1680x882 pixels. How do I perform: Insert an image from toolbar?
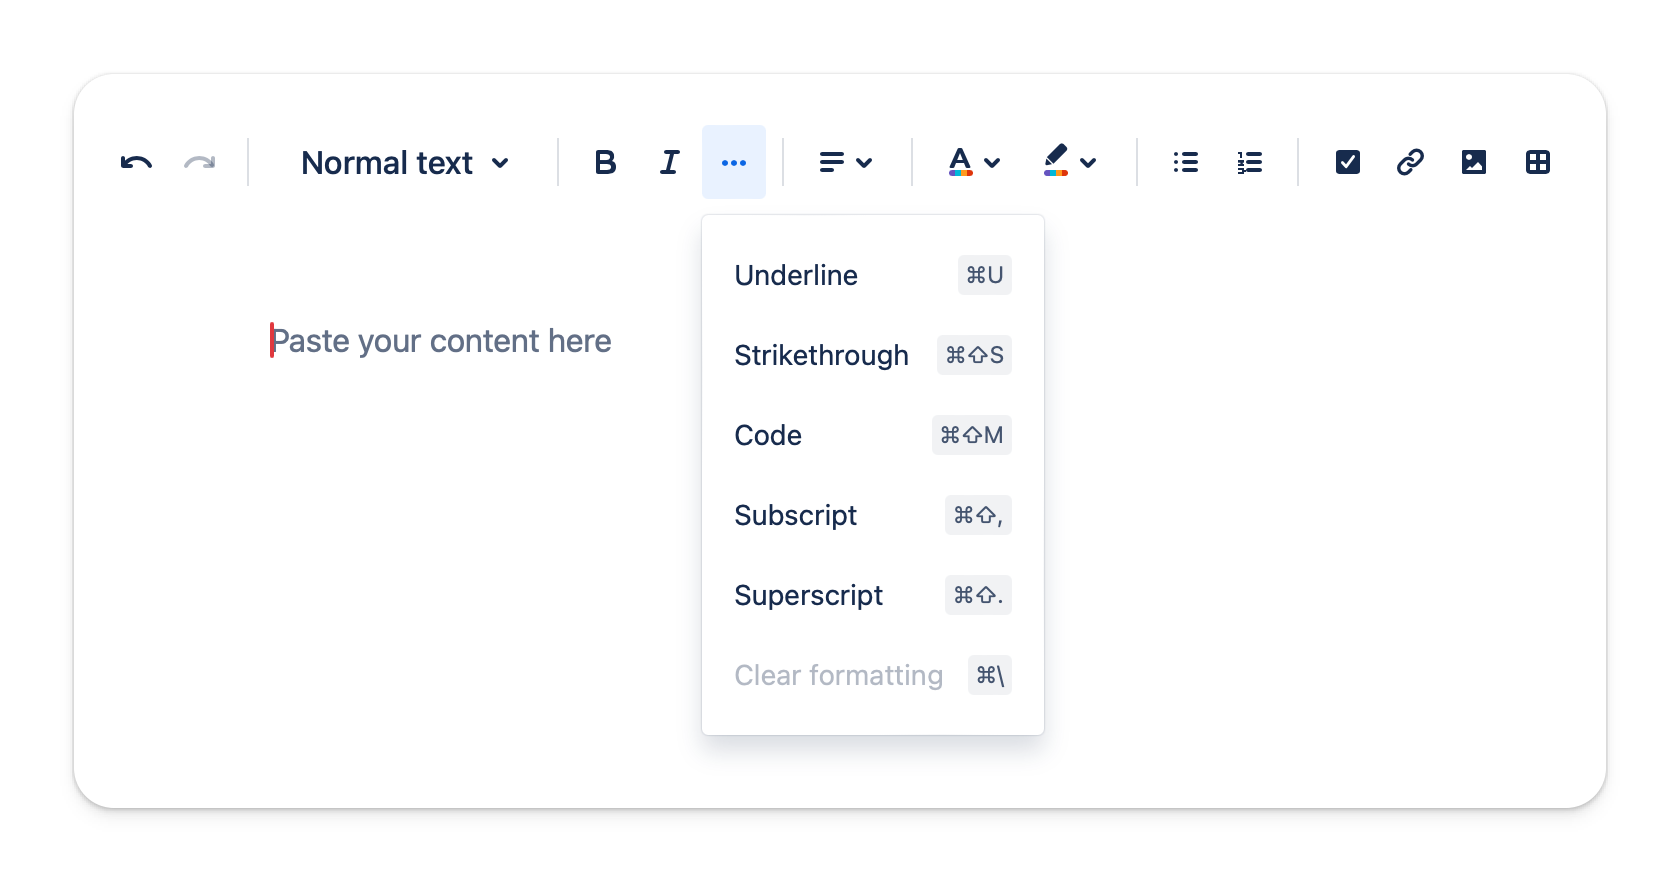click(1474, 162)
